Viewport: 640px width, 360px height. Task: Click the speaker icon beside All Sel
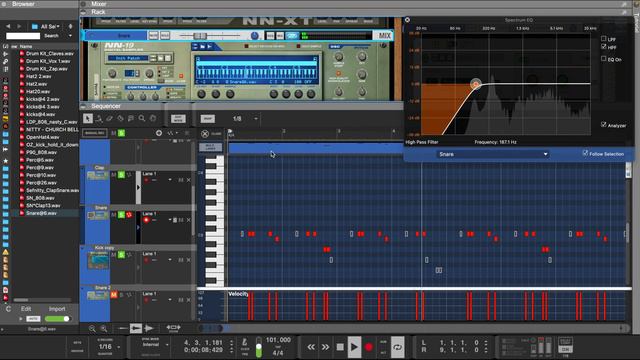pyautogui.click(x=70, y=26)
